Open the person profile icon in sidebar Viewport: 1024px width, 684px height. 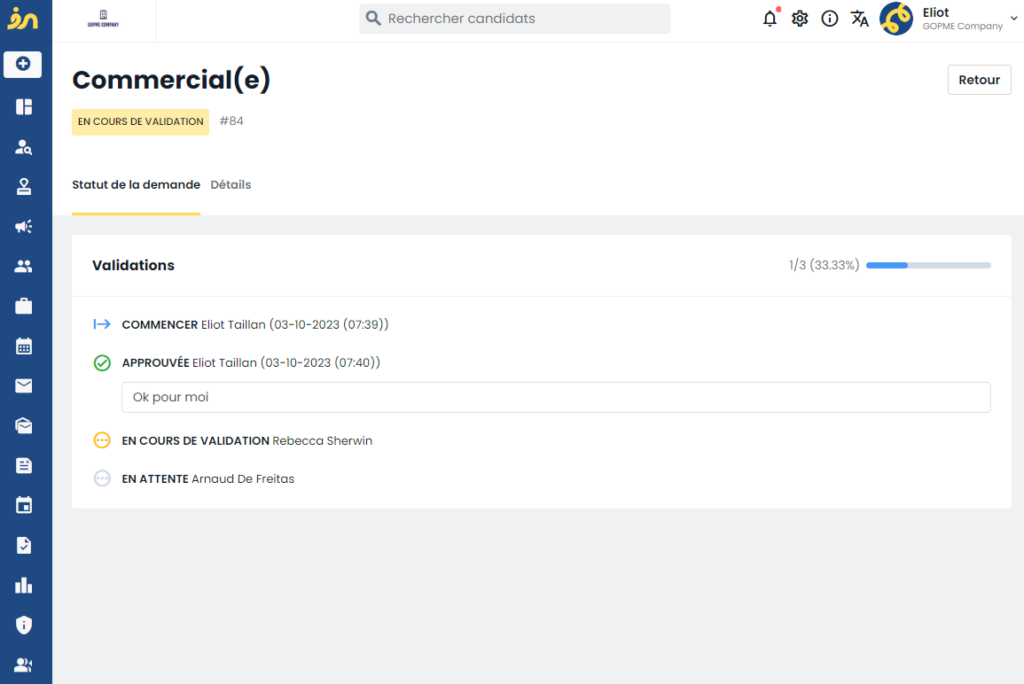[24, 187]
